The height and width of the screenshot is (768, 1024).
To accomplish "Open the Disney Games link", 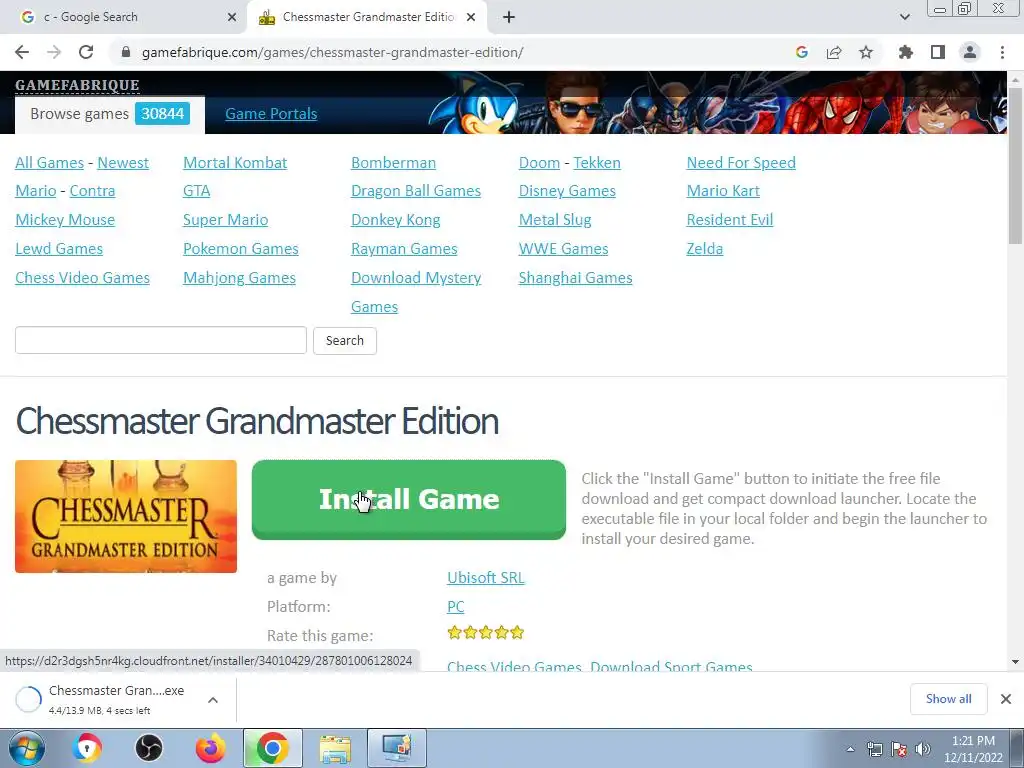I will coord(567,191).
